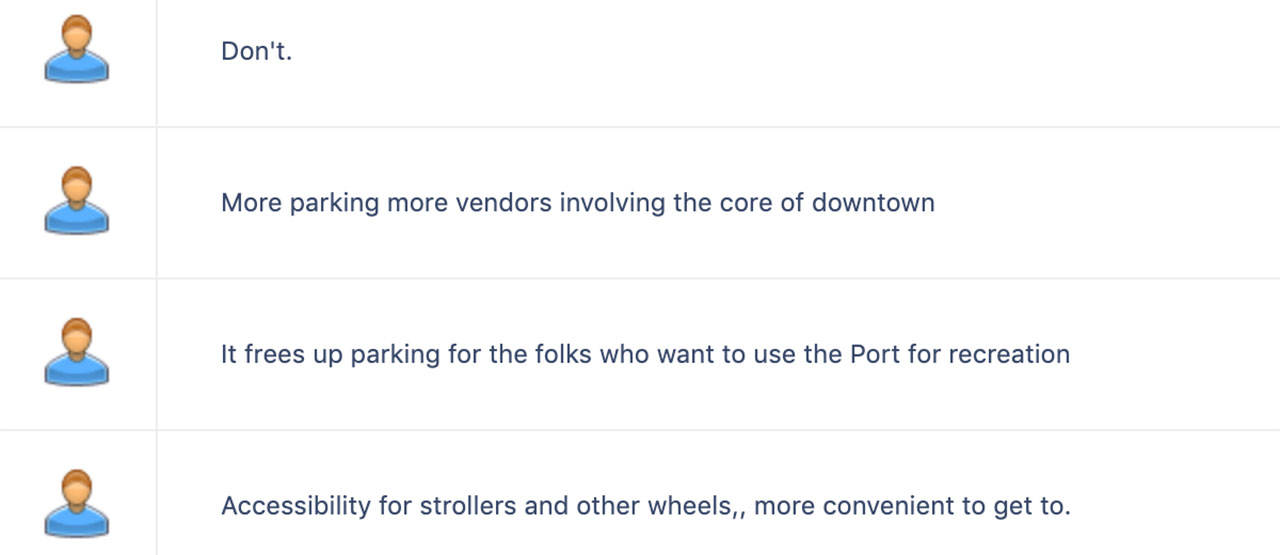Image resolution: width=1280 pixels, height=555 pixels.
Task: Select the "It frees up parking" comment
Action: (x=645, y=355)
